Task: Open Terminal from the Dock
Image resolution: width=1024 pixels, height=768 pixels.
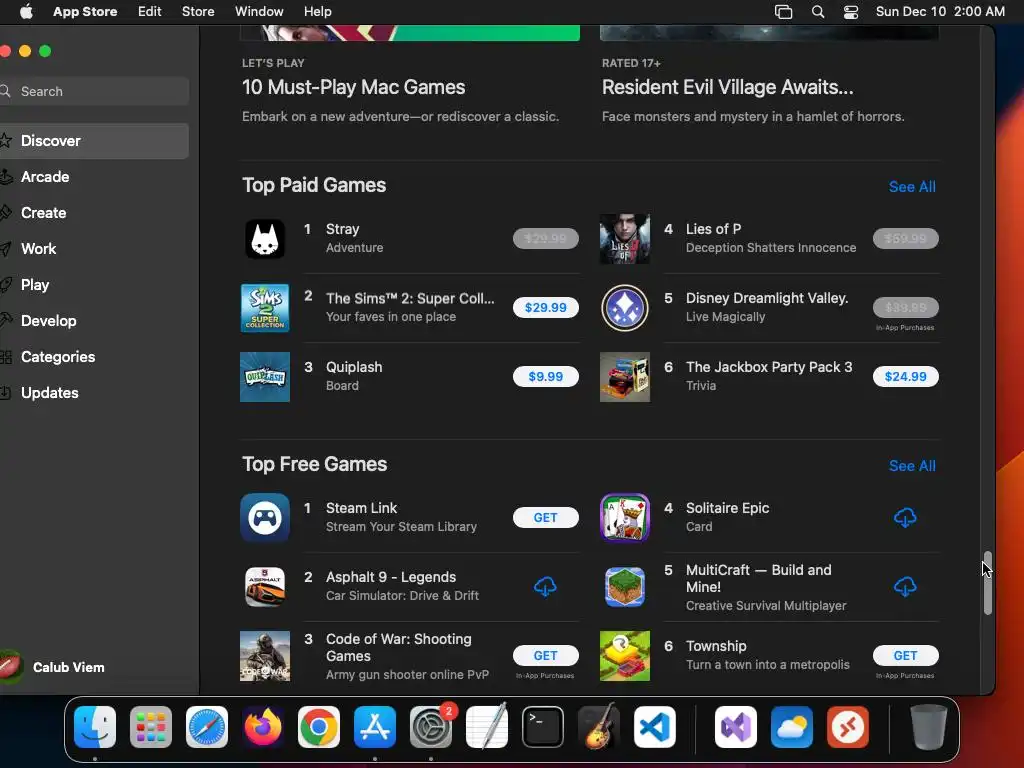Action: [x=543, y=727]
